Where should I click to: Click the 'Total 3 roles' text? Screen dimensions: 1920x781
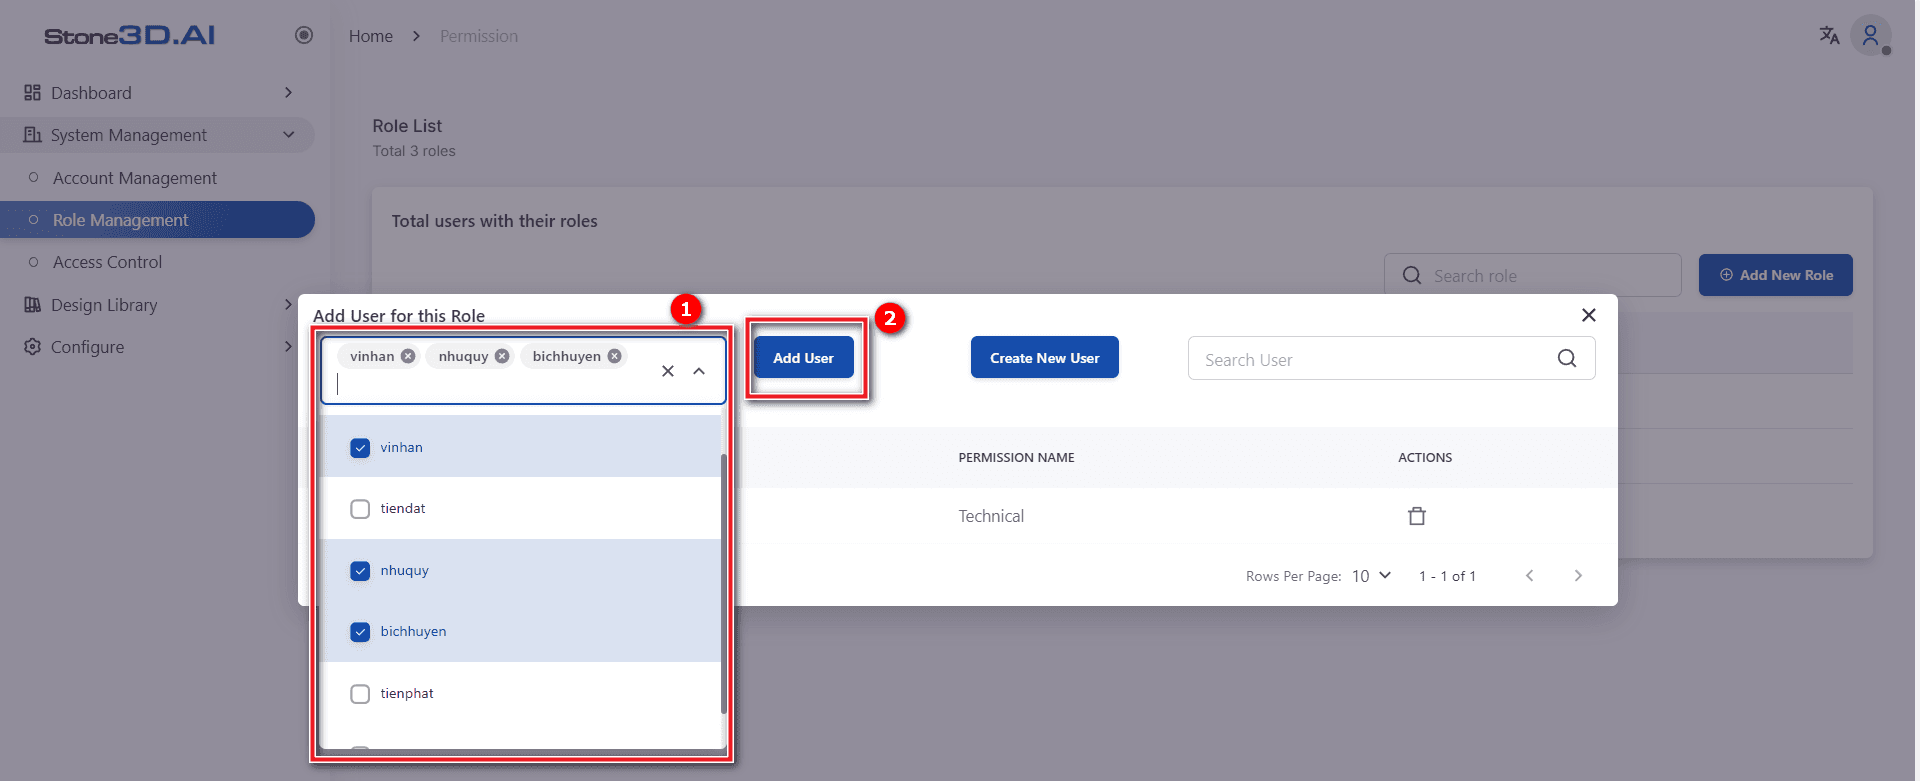414,151
